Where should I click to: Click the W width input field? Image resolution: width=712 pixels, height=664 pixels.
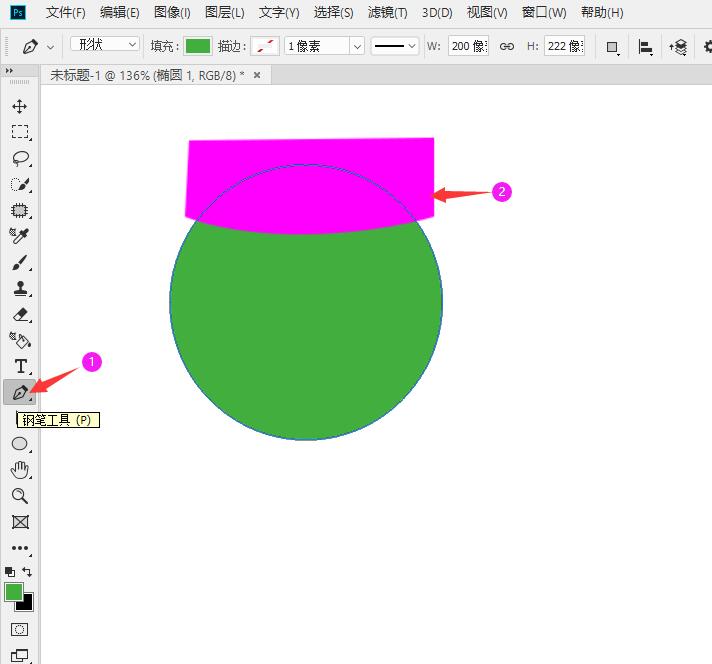(467, 46)
